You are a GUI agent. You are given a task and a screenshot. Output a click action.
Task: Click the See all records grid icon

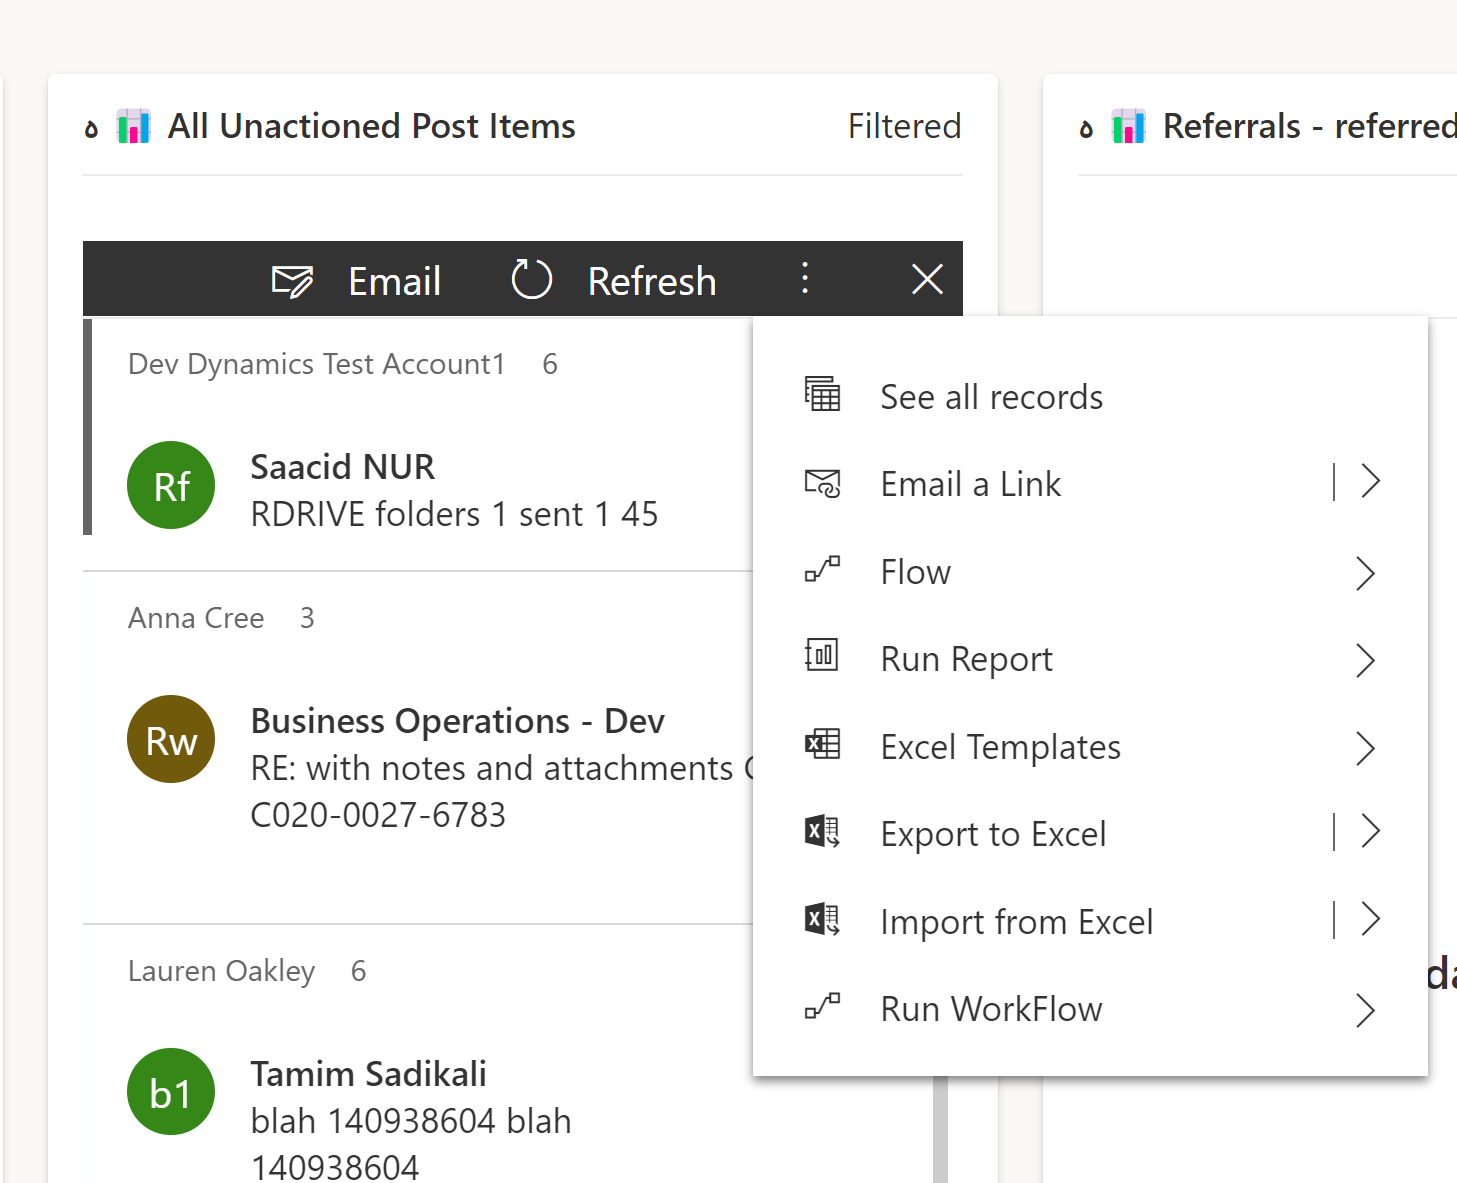(x=822, y=394)
